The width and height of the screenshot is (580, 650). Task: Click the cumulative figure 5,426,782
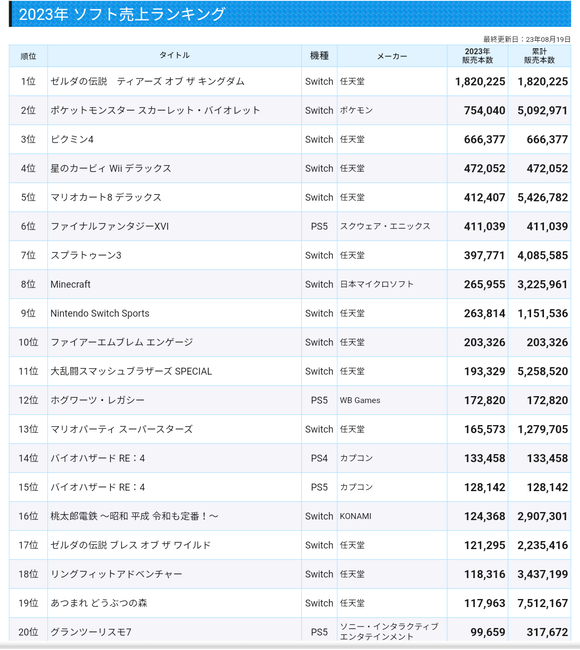click(542, 198)
